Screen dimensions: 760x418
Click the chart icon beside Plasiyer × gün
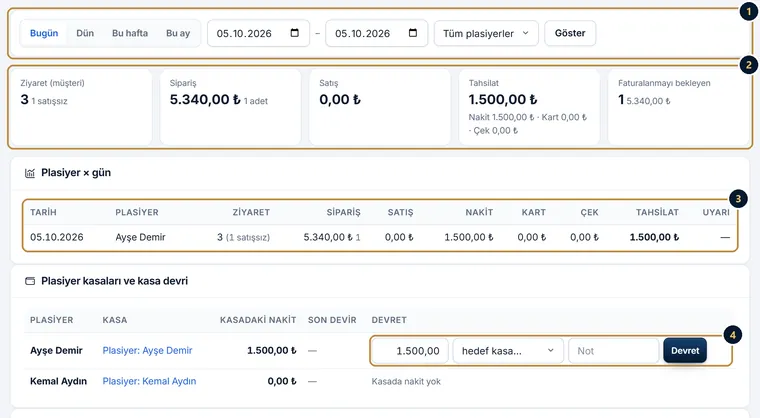click(30, 173)
